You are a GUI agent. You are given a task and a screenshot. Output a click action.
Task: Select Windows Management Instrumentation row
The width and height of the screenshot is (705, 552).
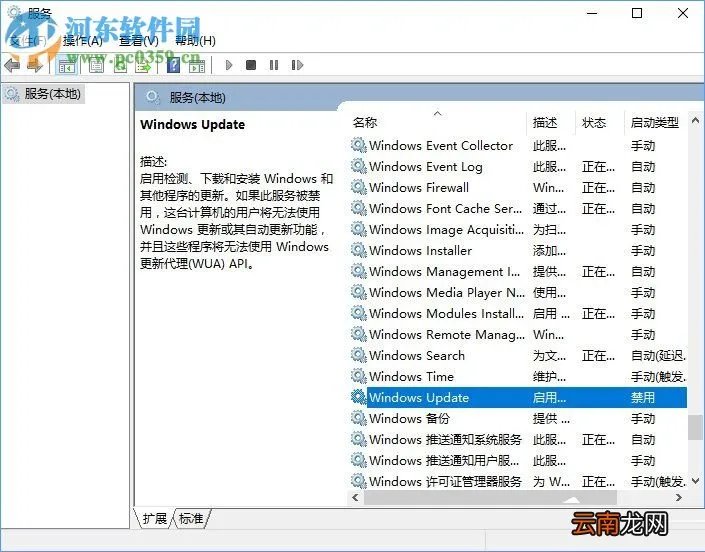click(518, 272)
